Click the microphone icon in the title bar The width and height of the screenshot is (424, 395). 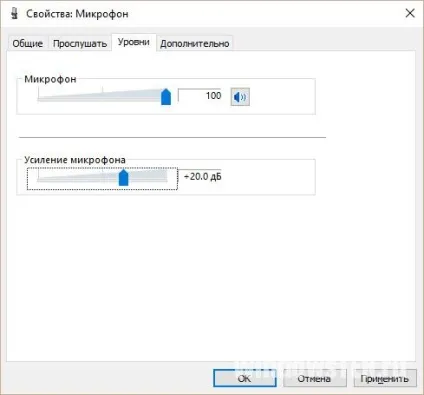[x=14, y=13]
